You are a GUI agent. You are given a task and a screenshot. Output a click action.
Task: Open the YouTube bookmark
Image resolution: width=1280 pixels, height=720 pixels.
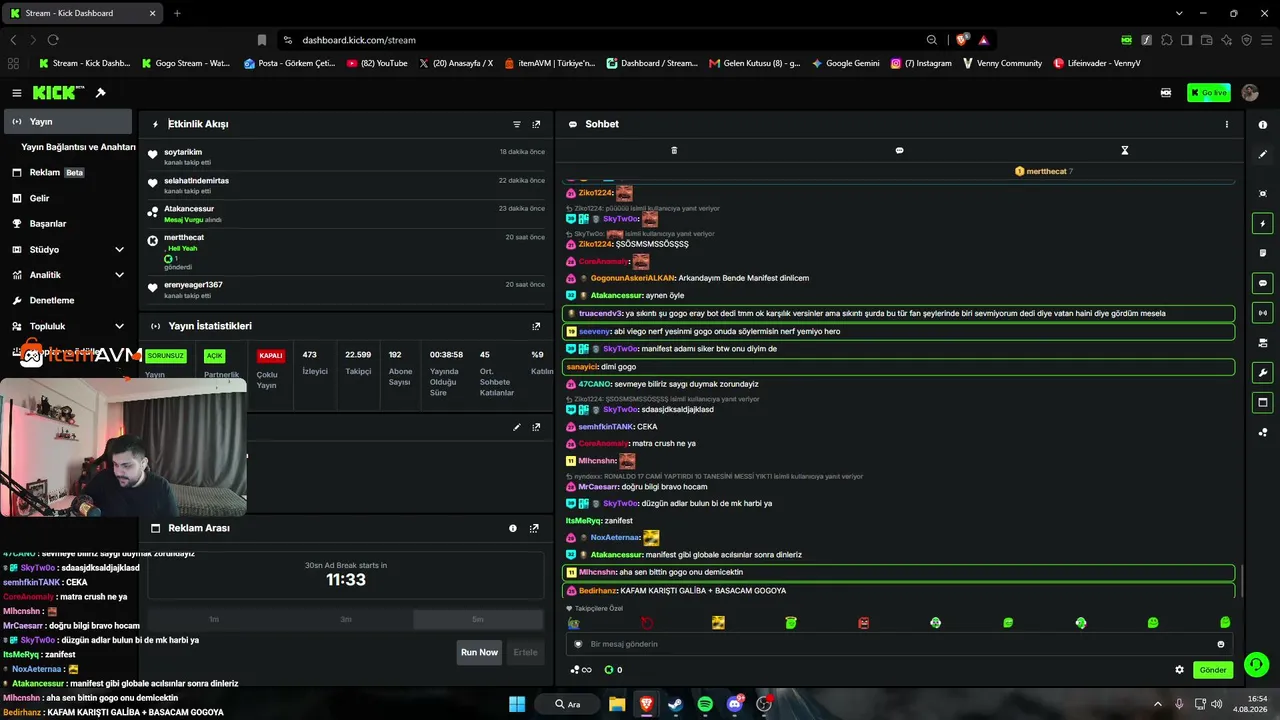tap(377, 63)
